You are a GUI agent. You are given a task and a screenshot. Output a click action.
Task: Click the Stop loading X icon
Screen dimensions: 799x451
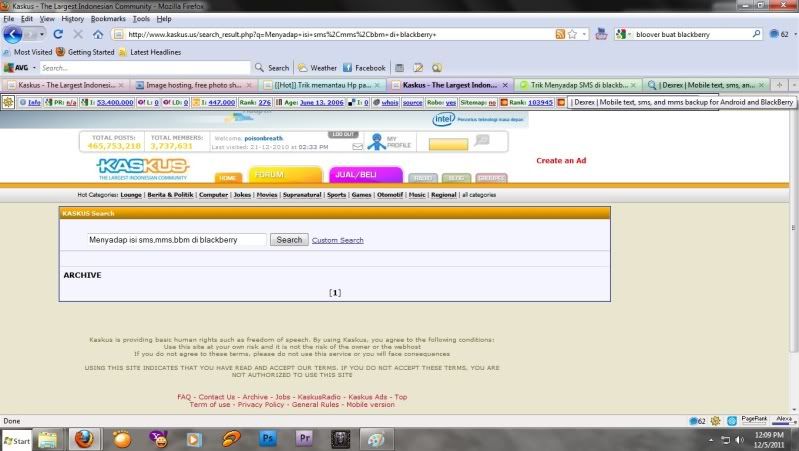point(78,34)
